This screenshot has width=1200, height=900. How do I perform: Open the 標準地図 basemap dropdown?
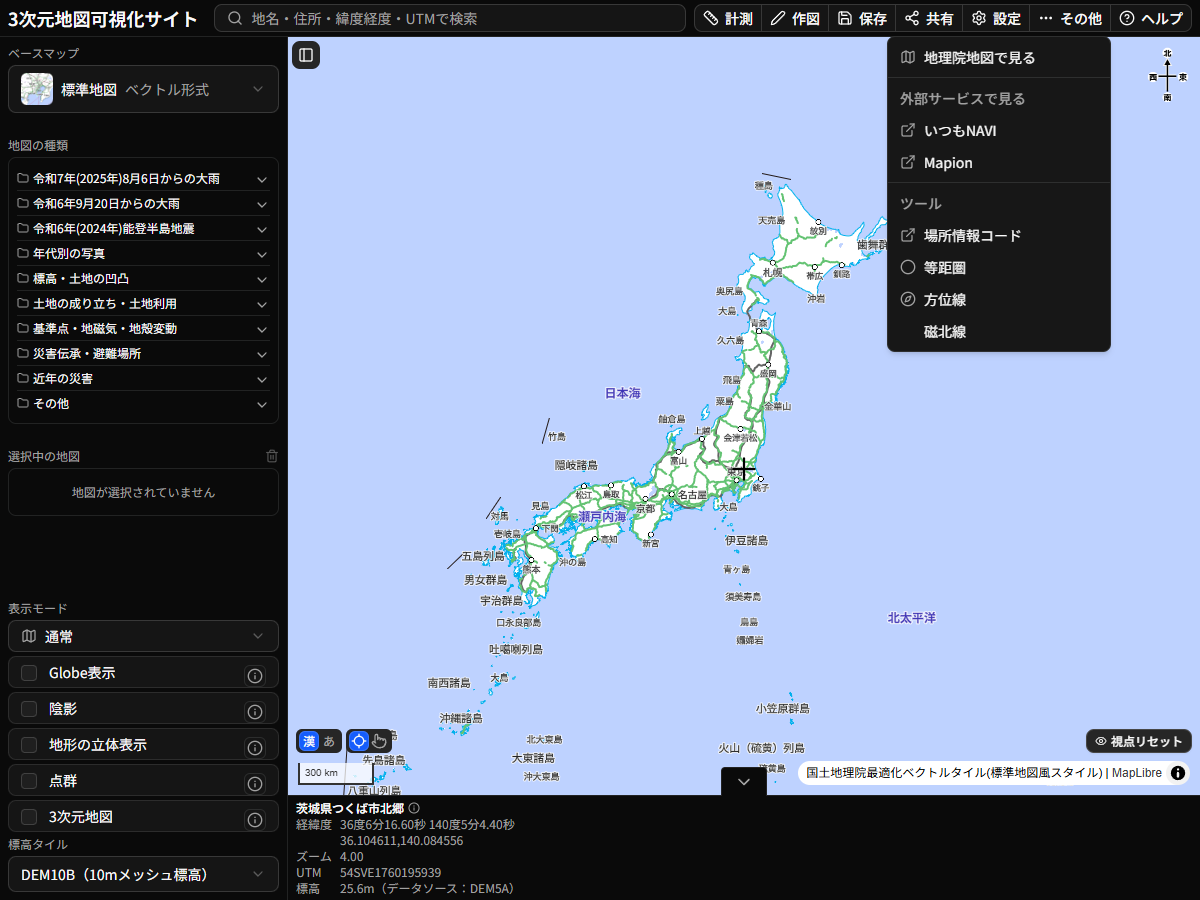143,89
